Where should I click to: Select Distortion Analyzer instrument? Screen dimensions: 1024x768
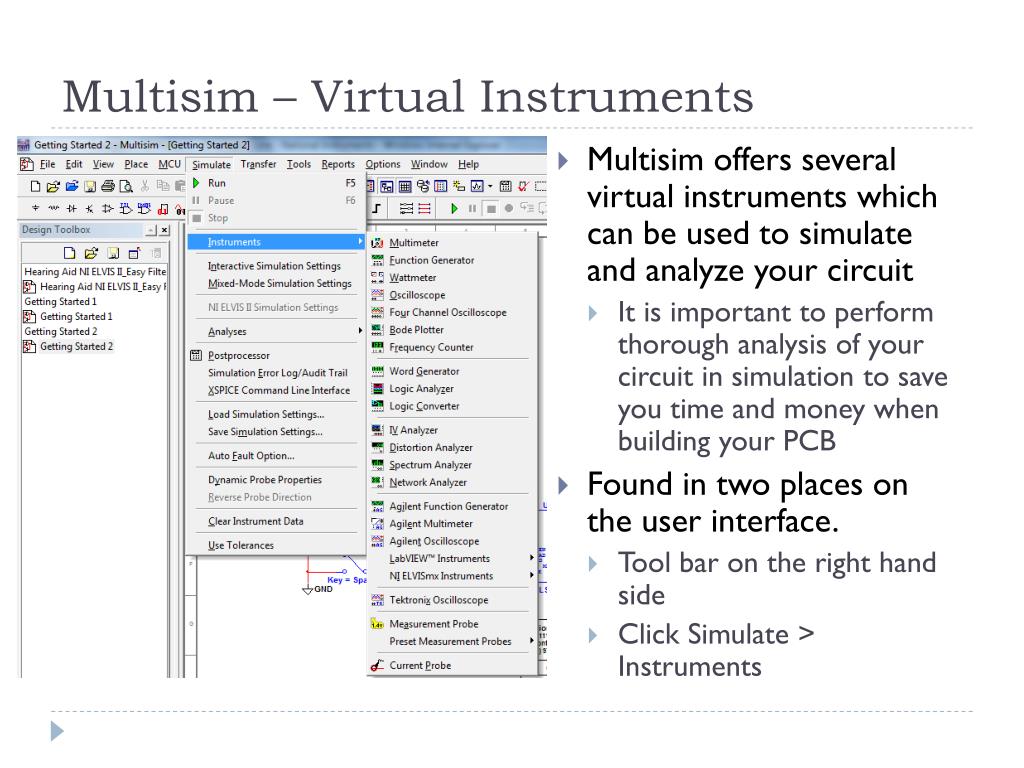[x=452, y=447]
